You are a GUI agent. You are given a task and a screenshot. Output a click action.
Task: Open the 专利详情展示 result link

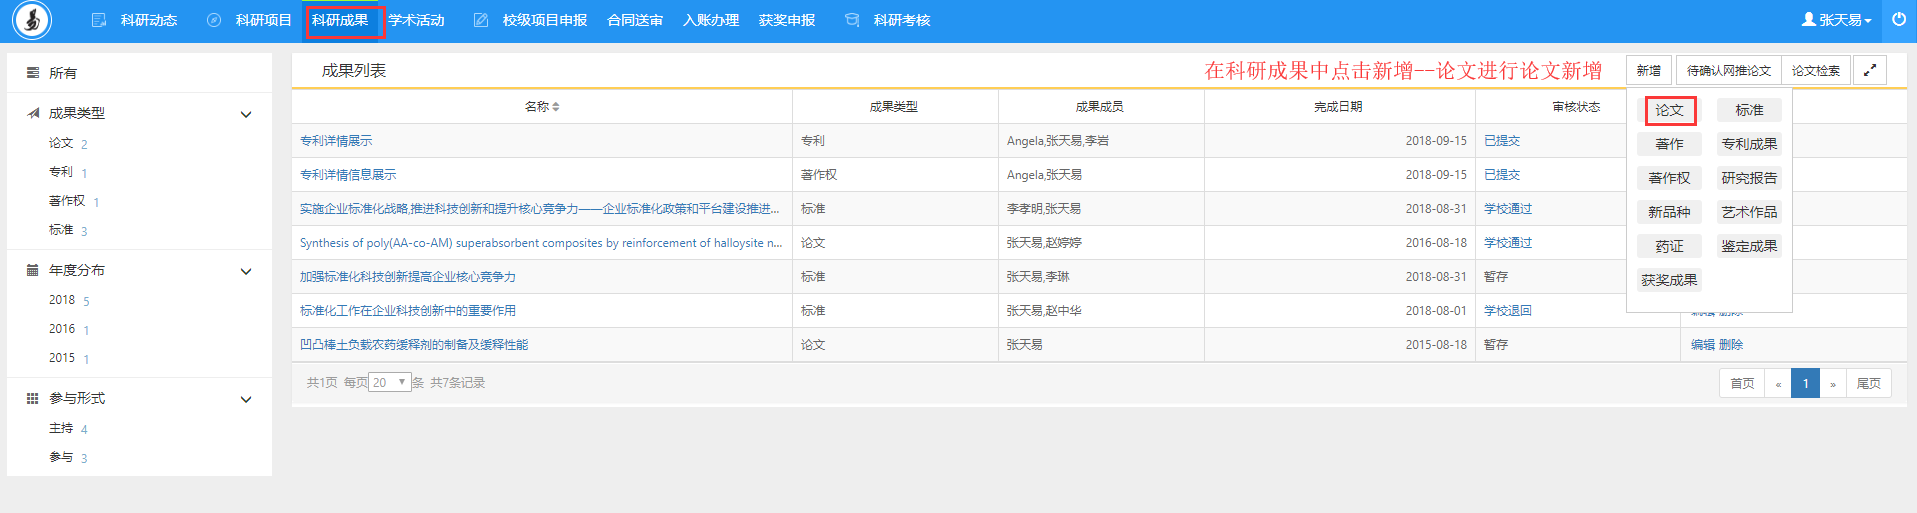(336, 141)
